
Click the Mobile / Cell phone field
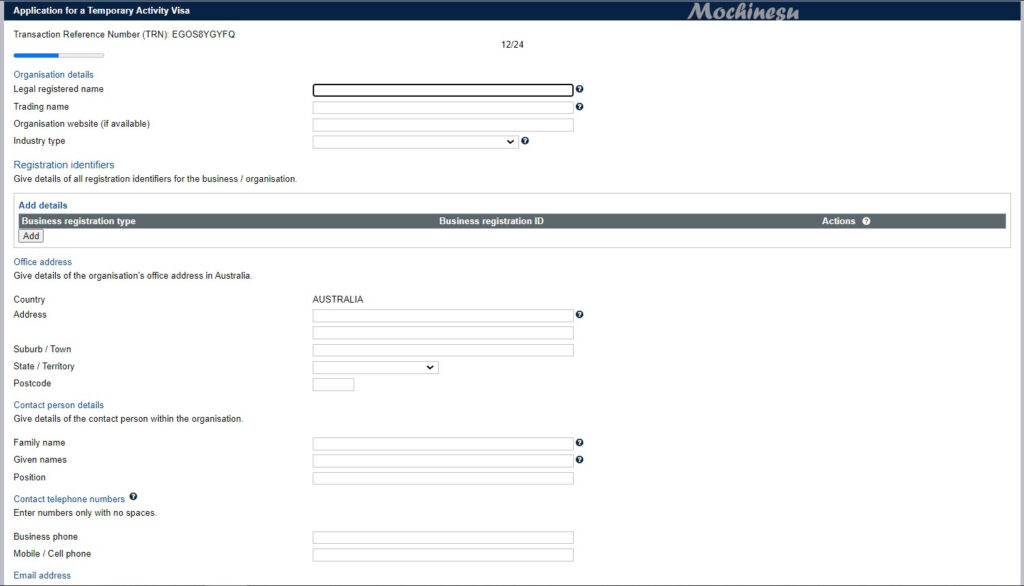(x=443, y=555)
